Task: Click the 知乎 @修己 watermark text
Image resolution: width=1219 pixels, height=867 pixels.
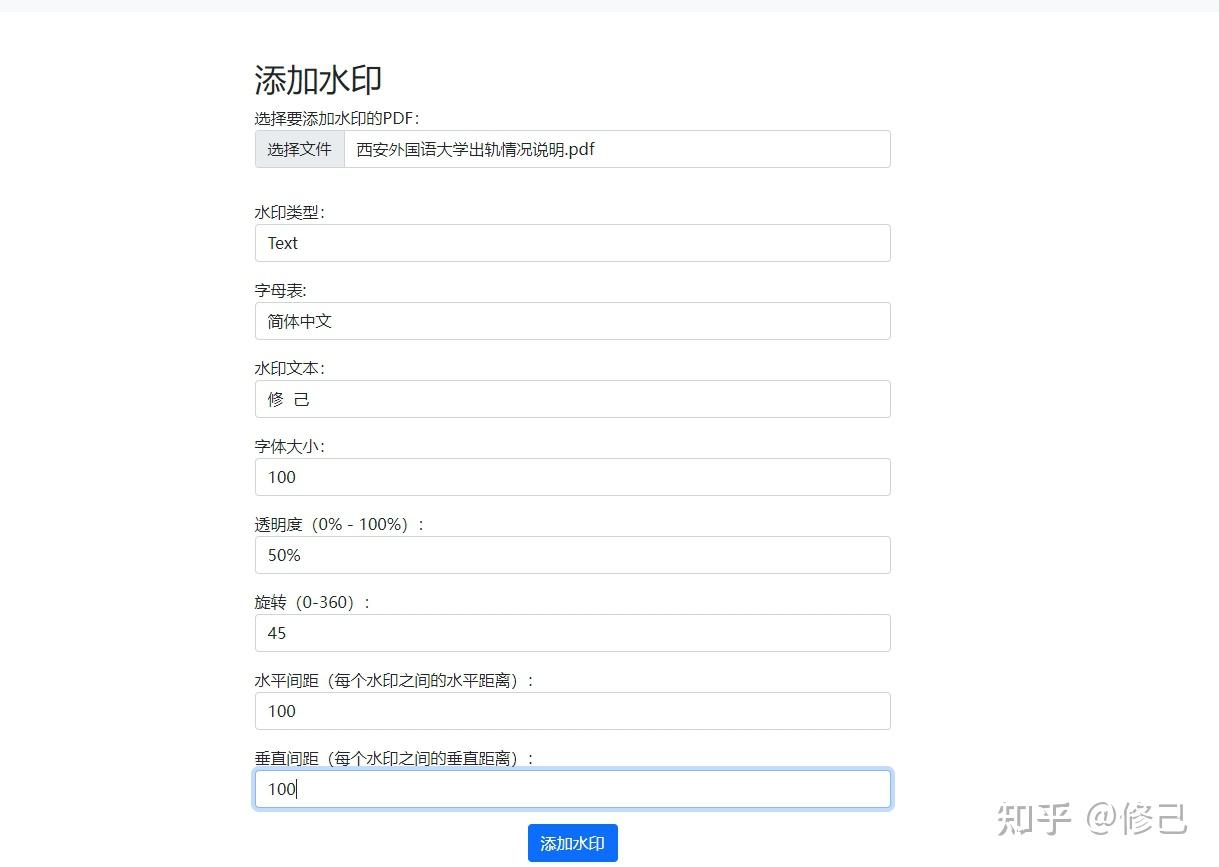Action: point(1095,818)
